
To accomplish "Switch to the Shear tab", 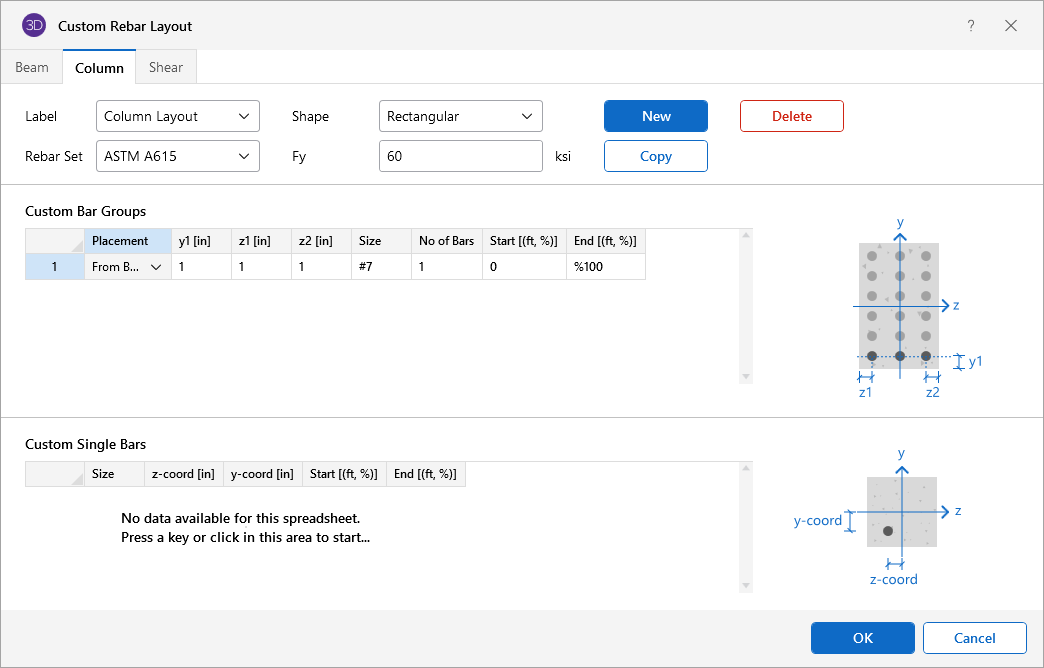I will [166, 68].
